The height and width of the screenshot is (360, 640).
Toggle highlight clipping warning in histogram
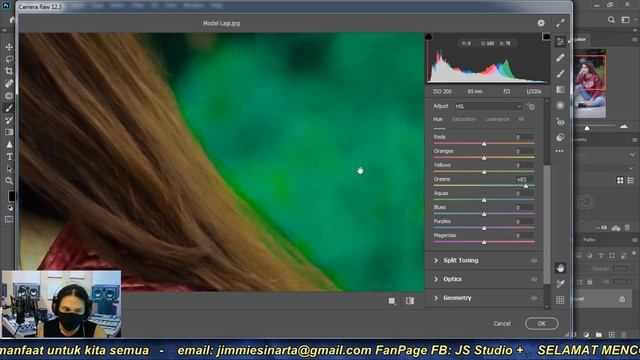coord(546,37)
